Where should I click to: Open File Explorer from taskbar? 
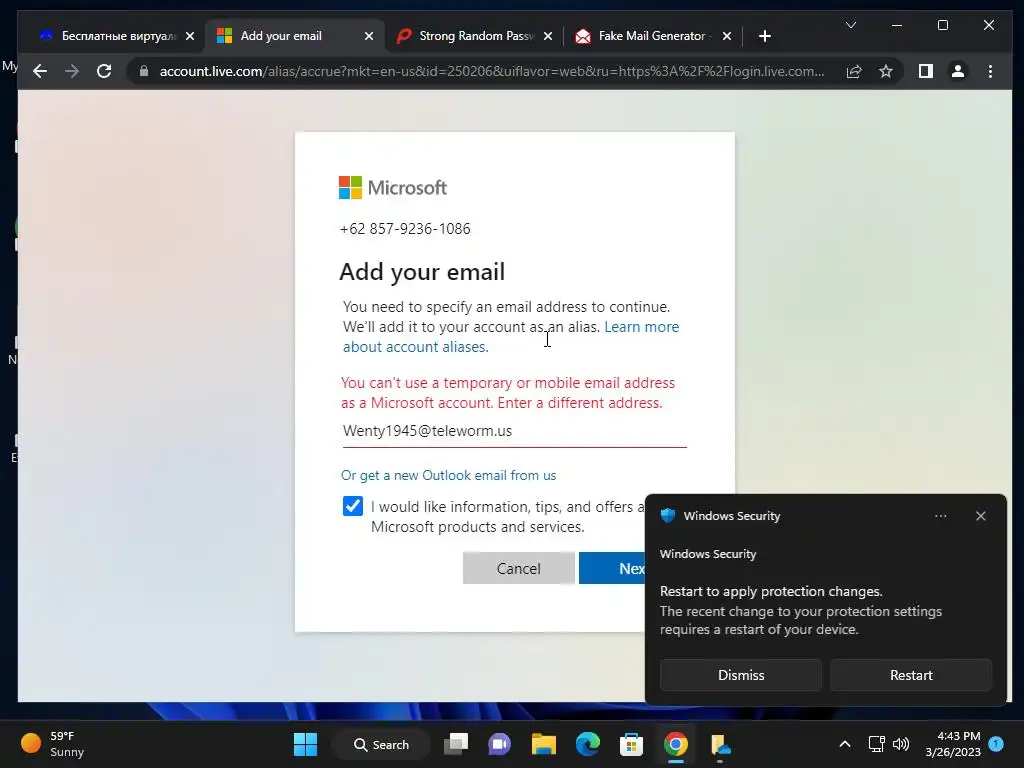click(543, 744)
